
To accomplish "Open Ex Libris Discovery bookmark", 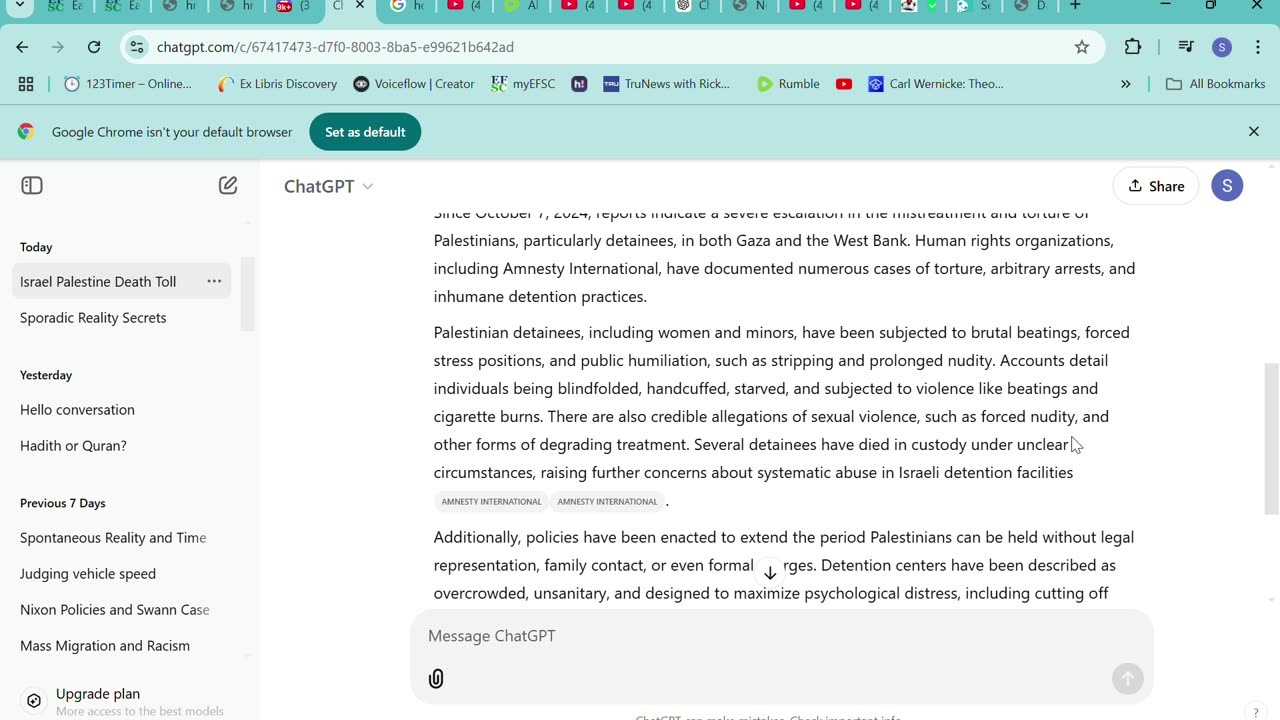I will tap(277, 84).
